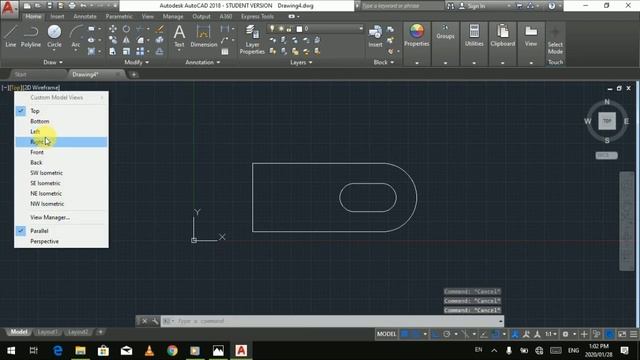
Task: Expand the Draw panel dropdown
Action: coord(53,62)
